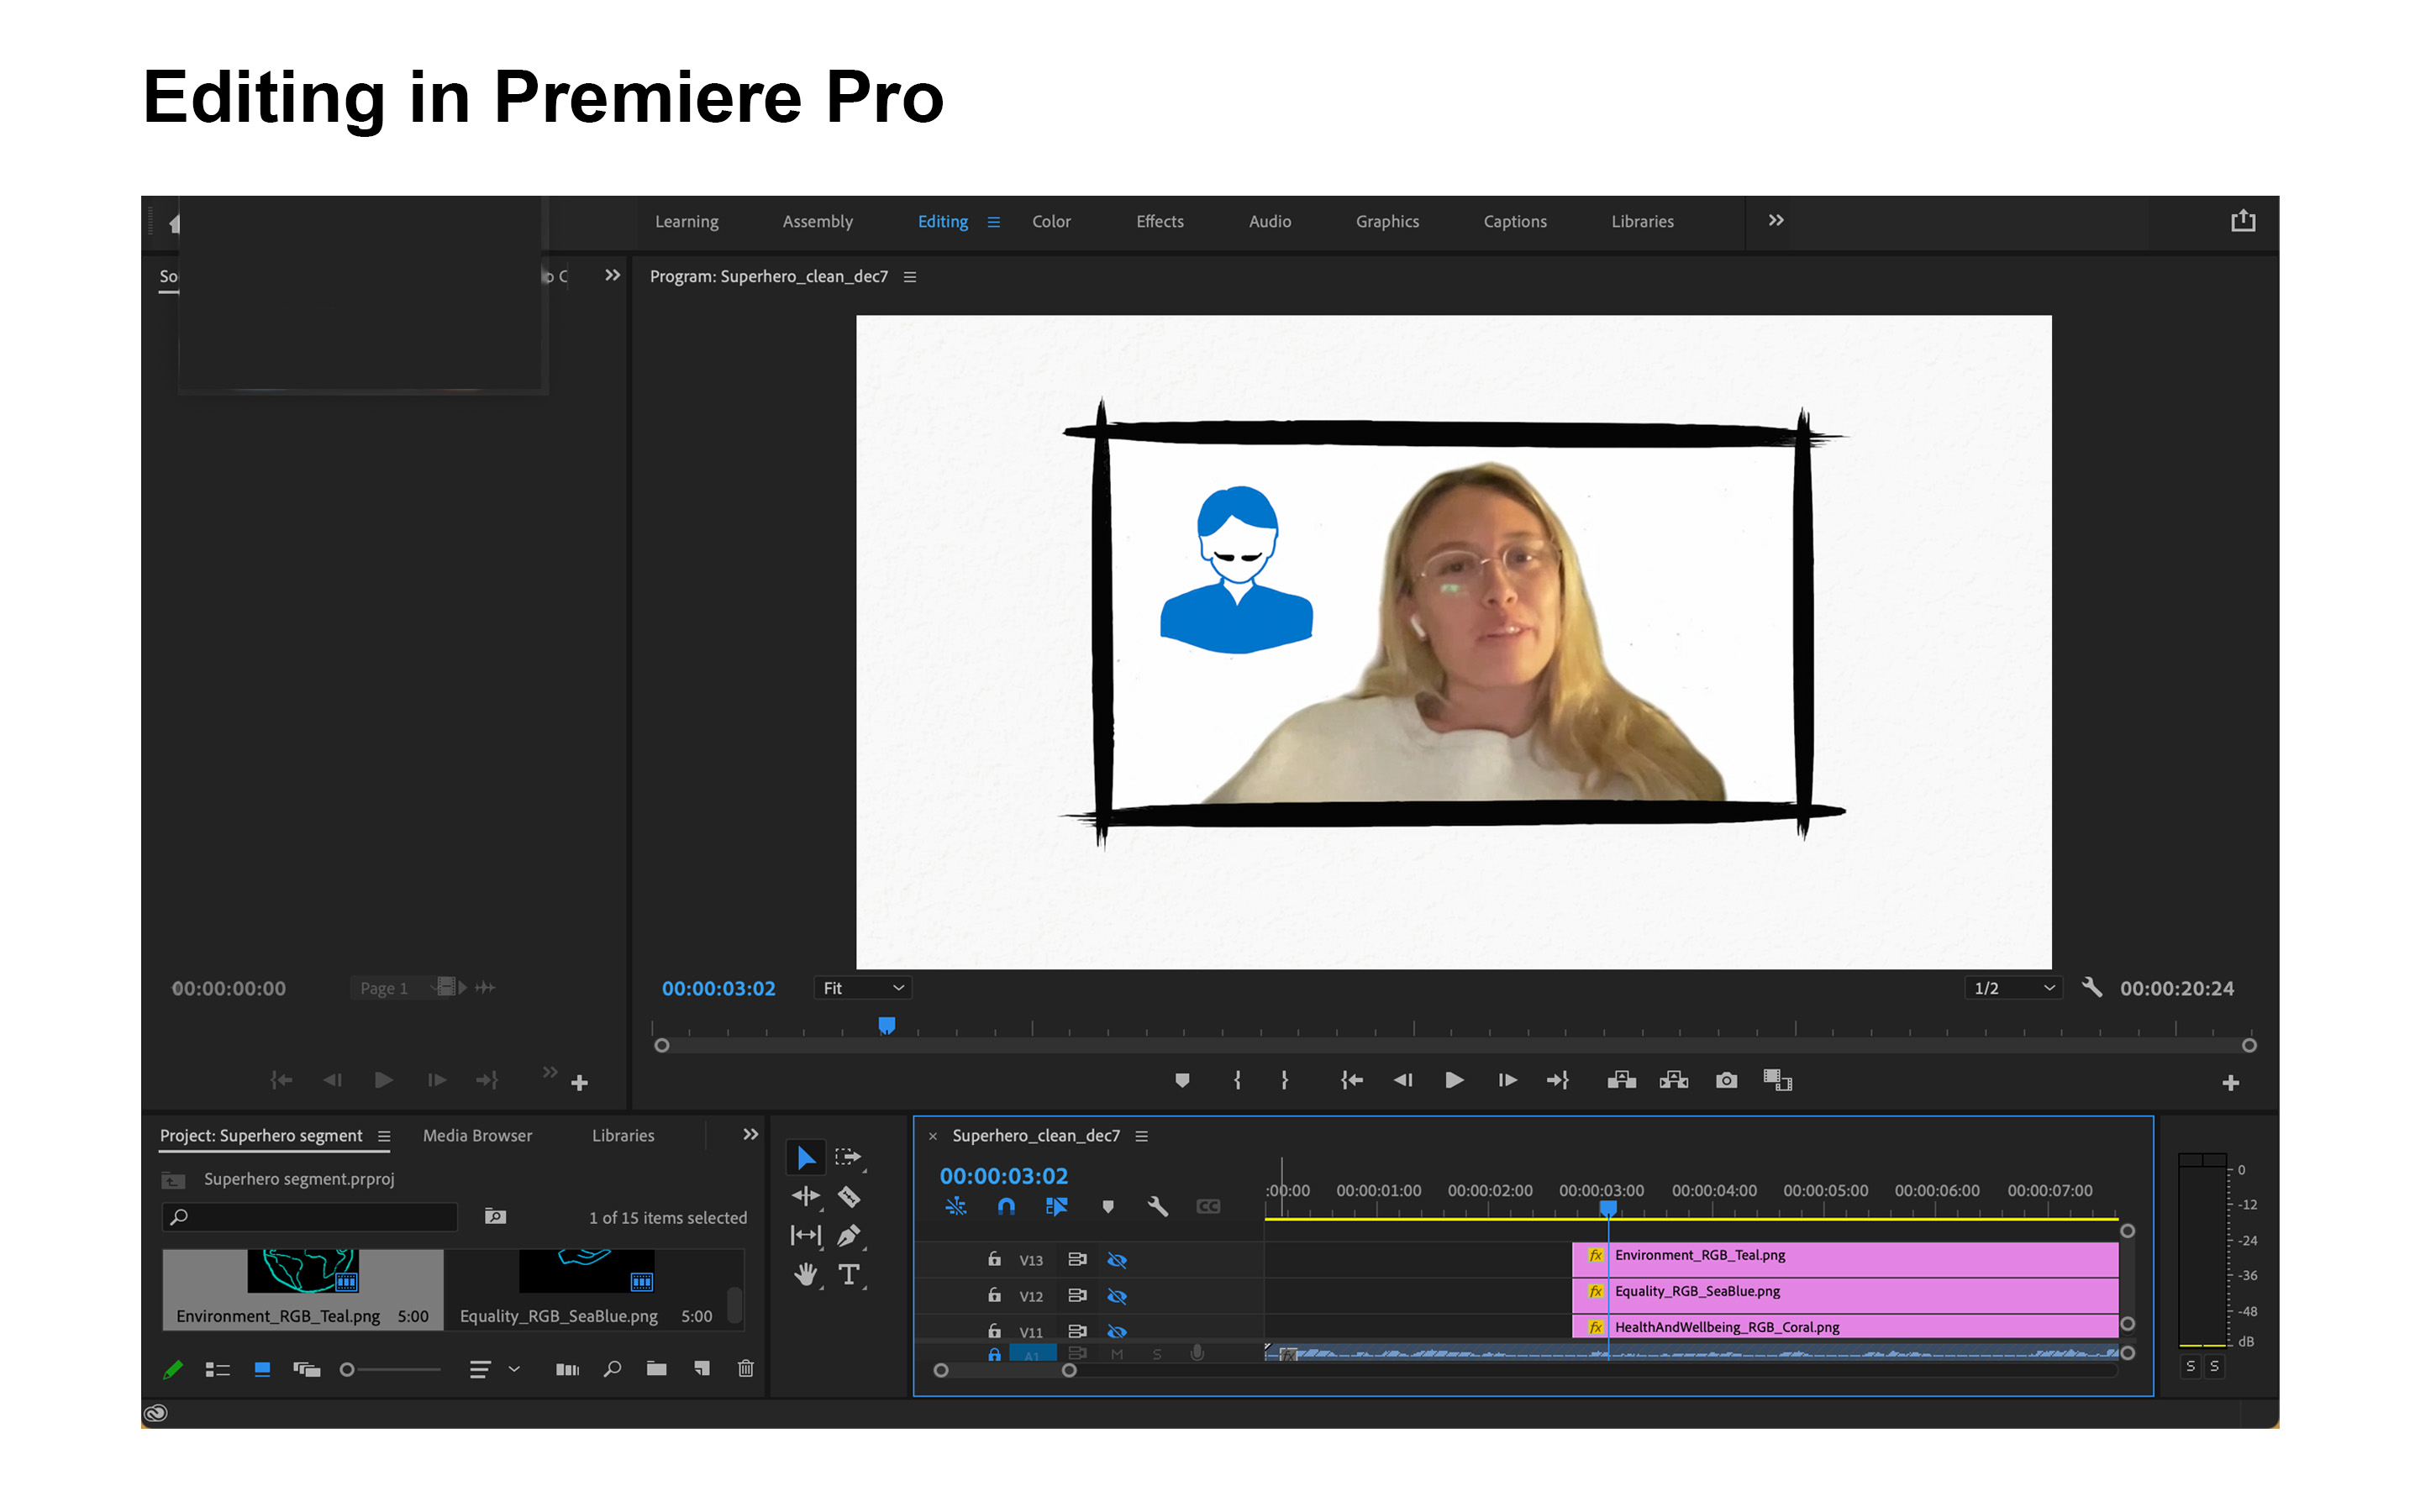Select the Selection arrow tool

click(806, 1157)
